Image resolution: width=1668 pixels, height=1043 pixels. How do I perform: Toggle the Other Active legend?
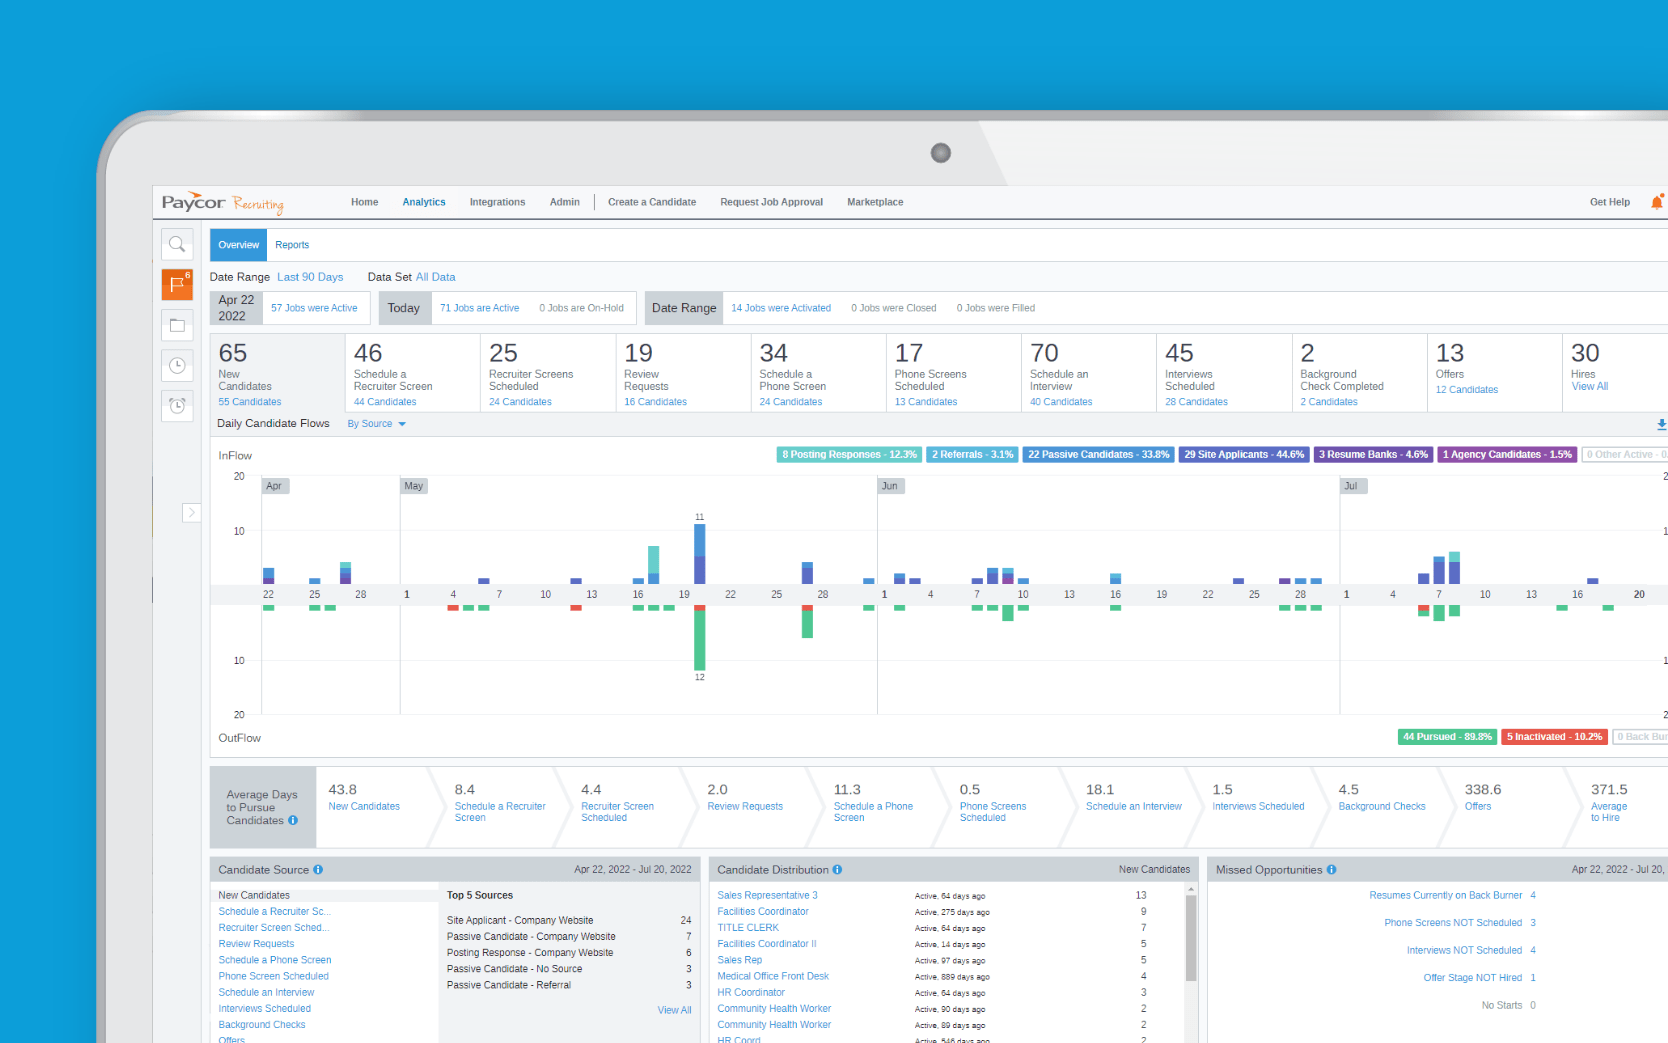point(1624,455)
